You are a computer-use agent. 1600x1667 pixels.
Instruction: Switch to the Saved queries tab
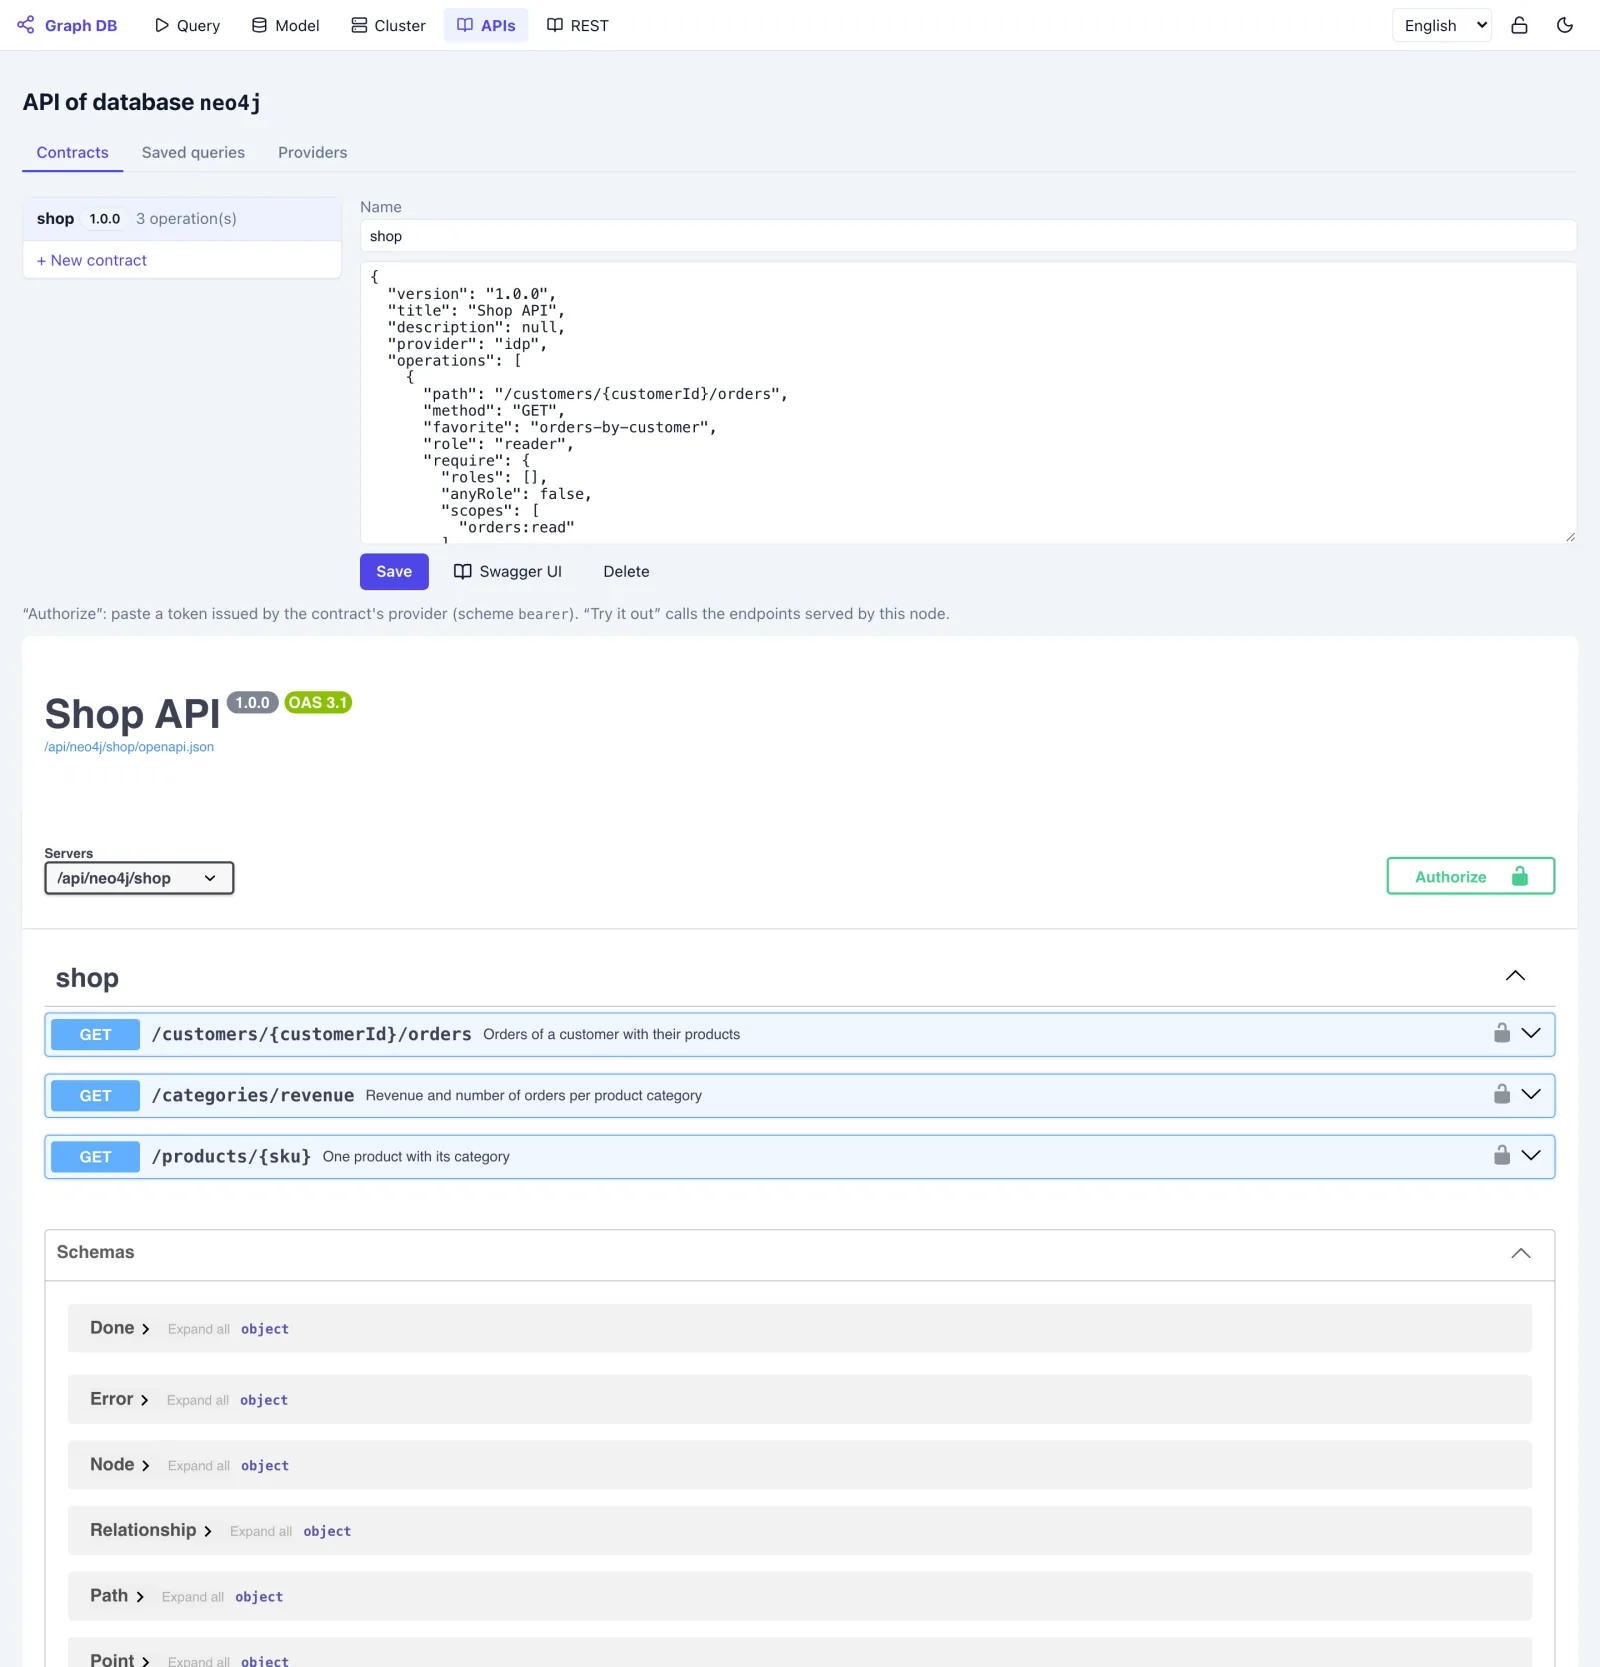coord(193,152)
